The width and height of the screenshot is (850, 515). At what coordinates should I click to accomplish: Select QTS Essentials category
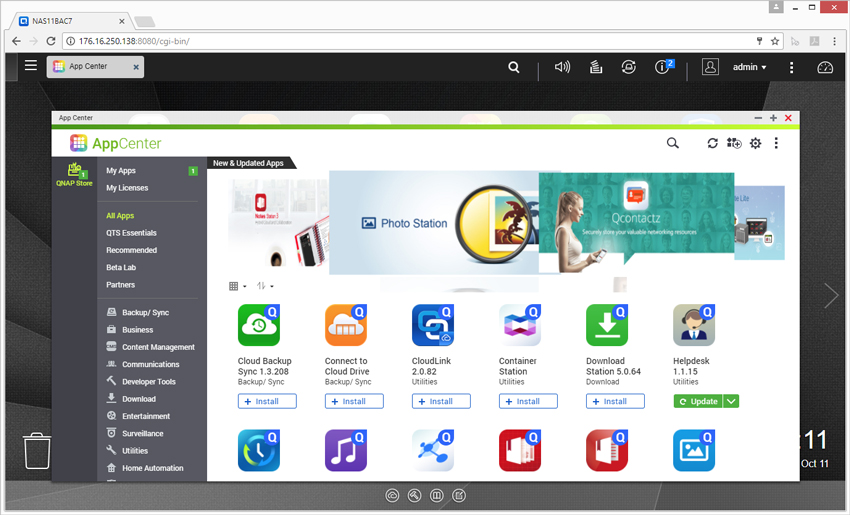point(131,233)
